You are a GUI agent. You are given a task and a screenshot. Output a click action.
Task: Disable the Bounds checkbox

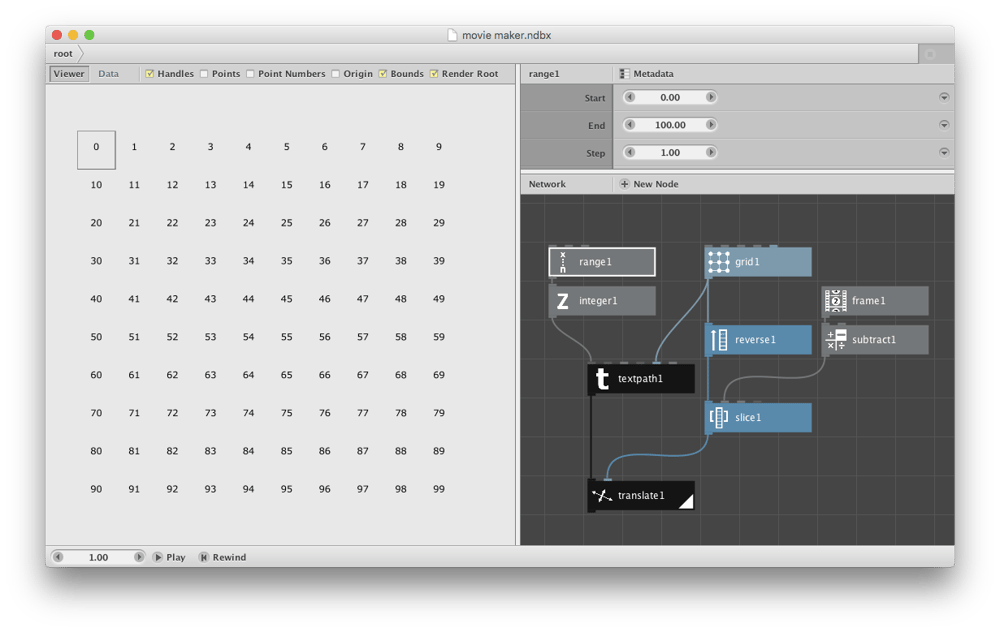click(383, 74)
